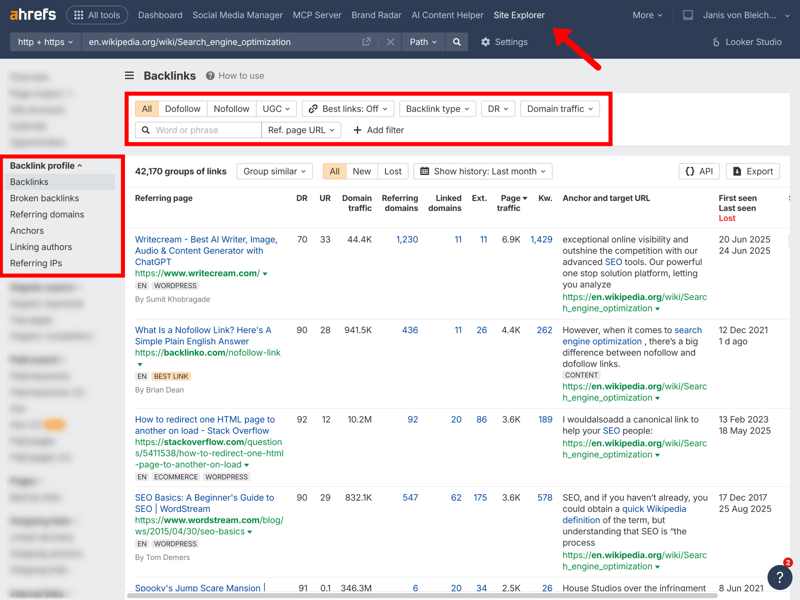Click the Export button

click(752, 171)
